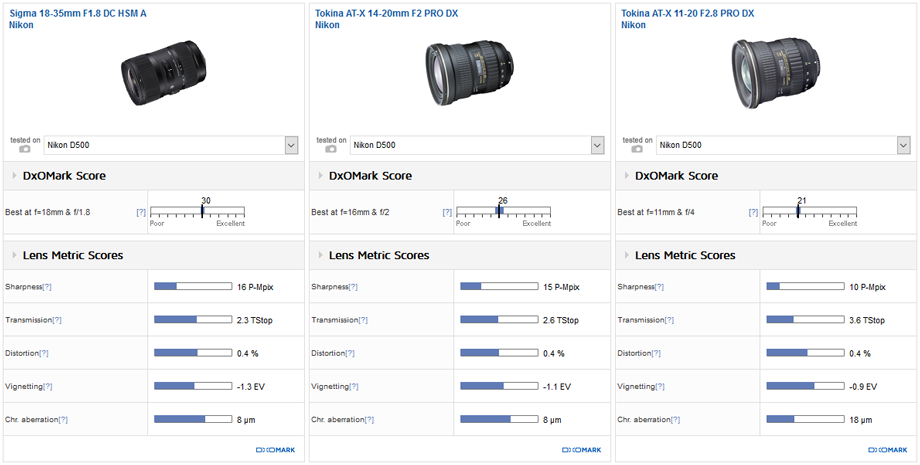Open Chr. aberration help [?] in the Tokina 14-20mm panel
920x465 pixels.
369,420
